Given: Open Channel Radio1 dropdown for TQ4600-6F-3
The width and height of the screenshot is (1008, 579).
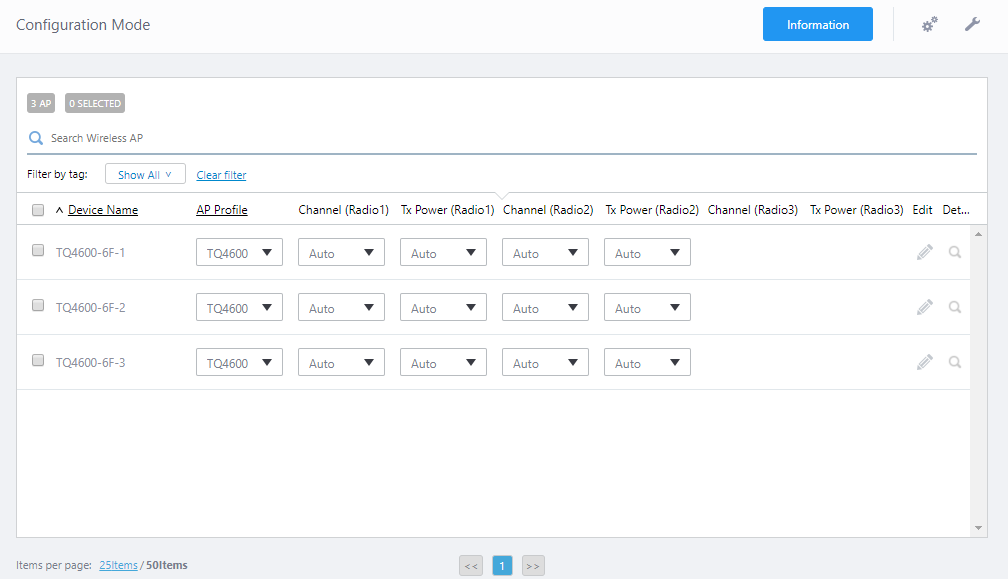Looking at the screenshot, I should pyautogui.click(x=341, y=362).
